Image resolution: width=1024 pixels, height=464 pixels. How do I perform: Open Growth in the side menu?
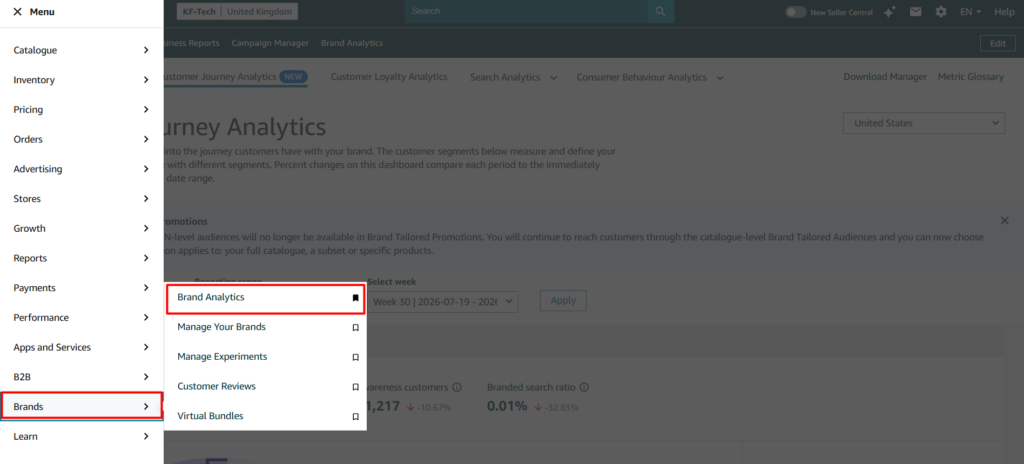pyautogui.click(x=82, y=229)
